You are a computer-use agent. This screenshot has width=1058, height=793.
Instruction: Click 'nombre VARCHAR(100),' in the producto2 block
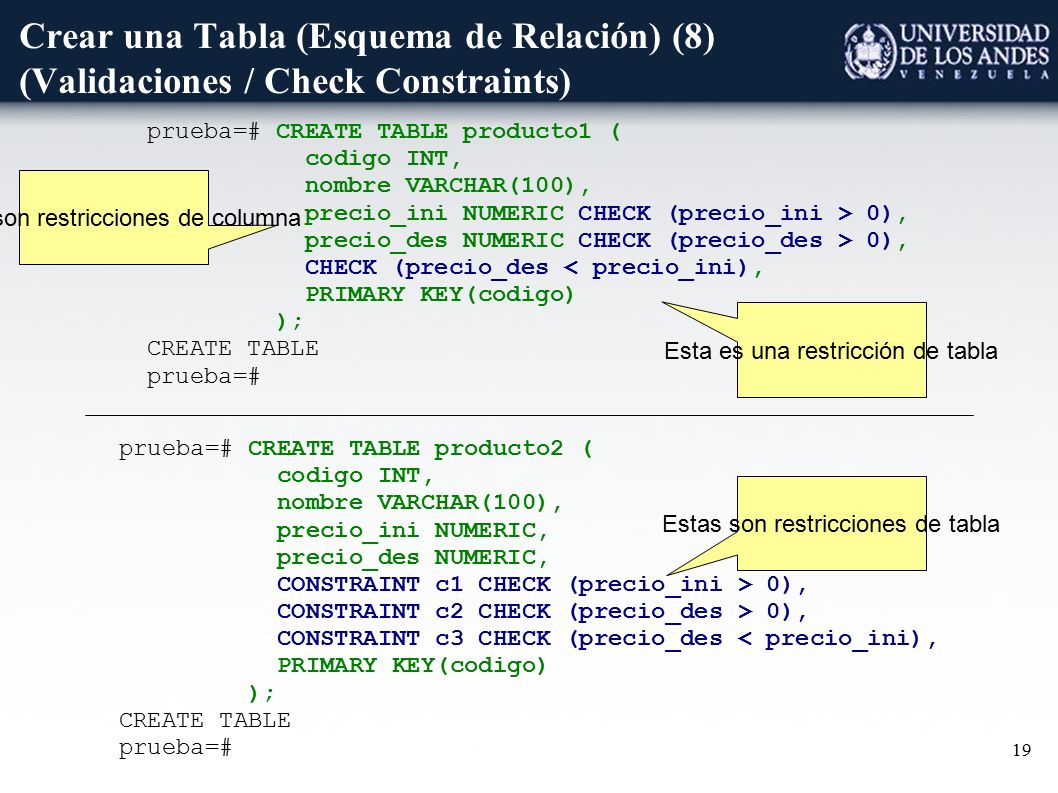(419, 503)
